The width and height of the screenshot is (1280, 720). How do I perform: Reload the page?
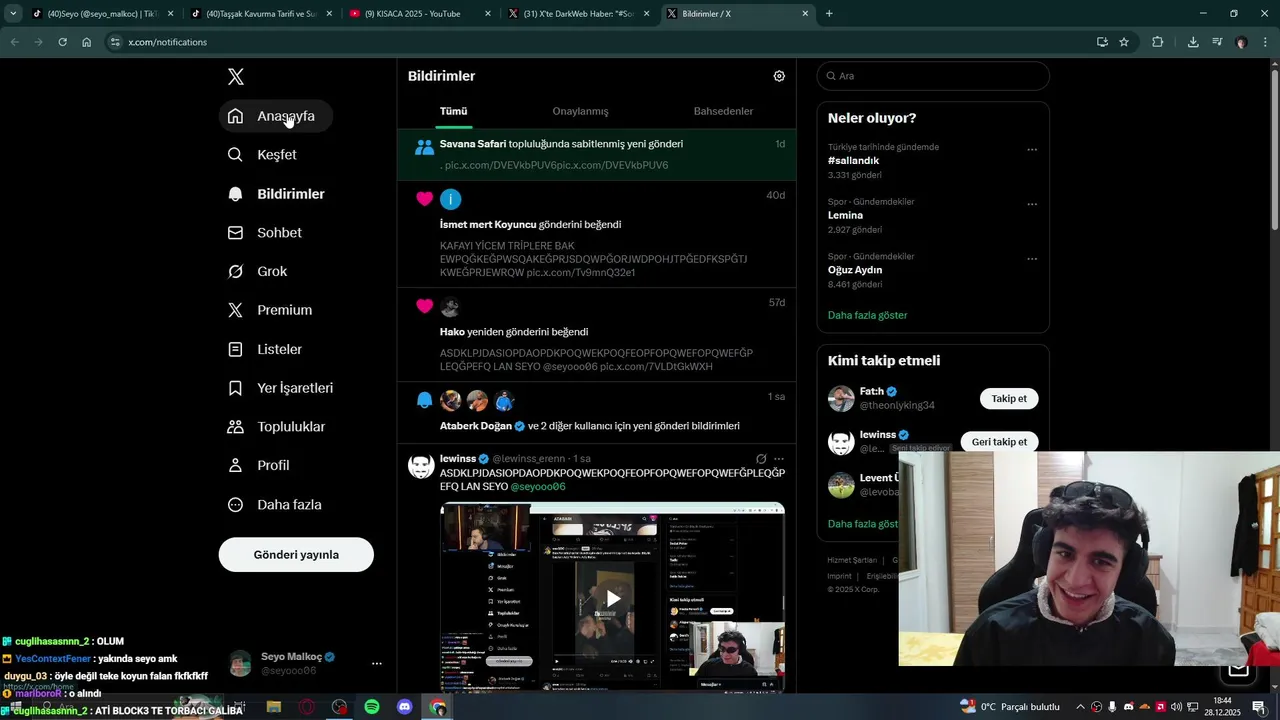(62, 42)
